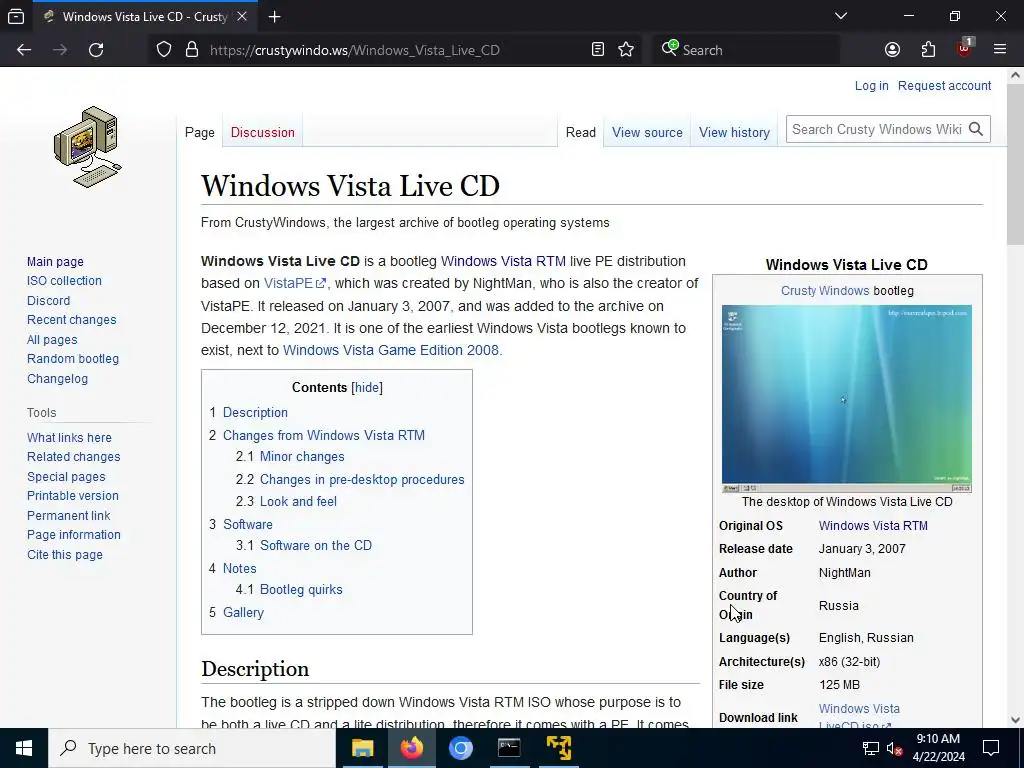Open the ISO collection link
Viewport: 1024px width, 768px height.
pos(64,281)
